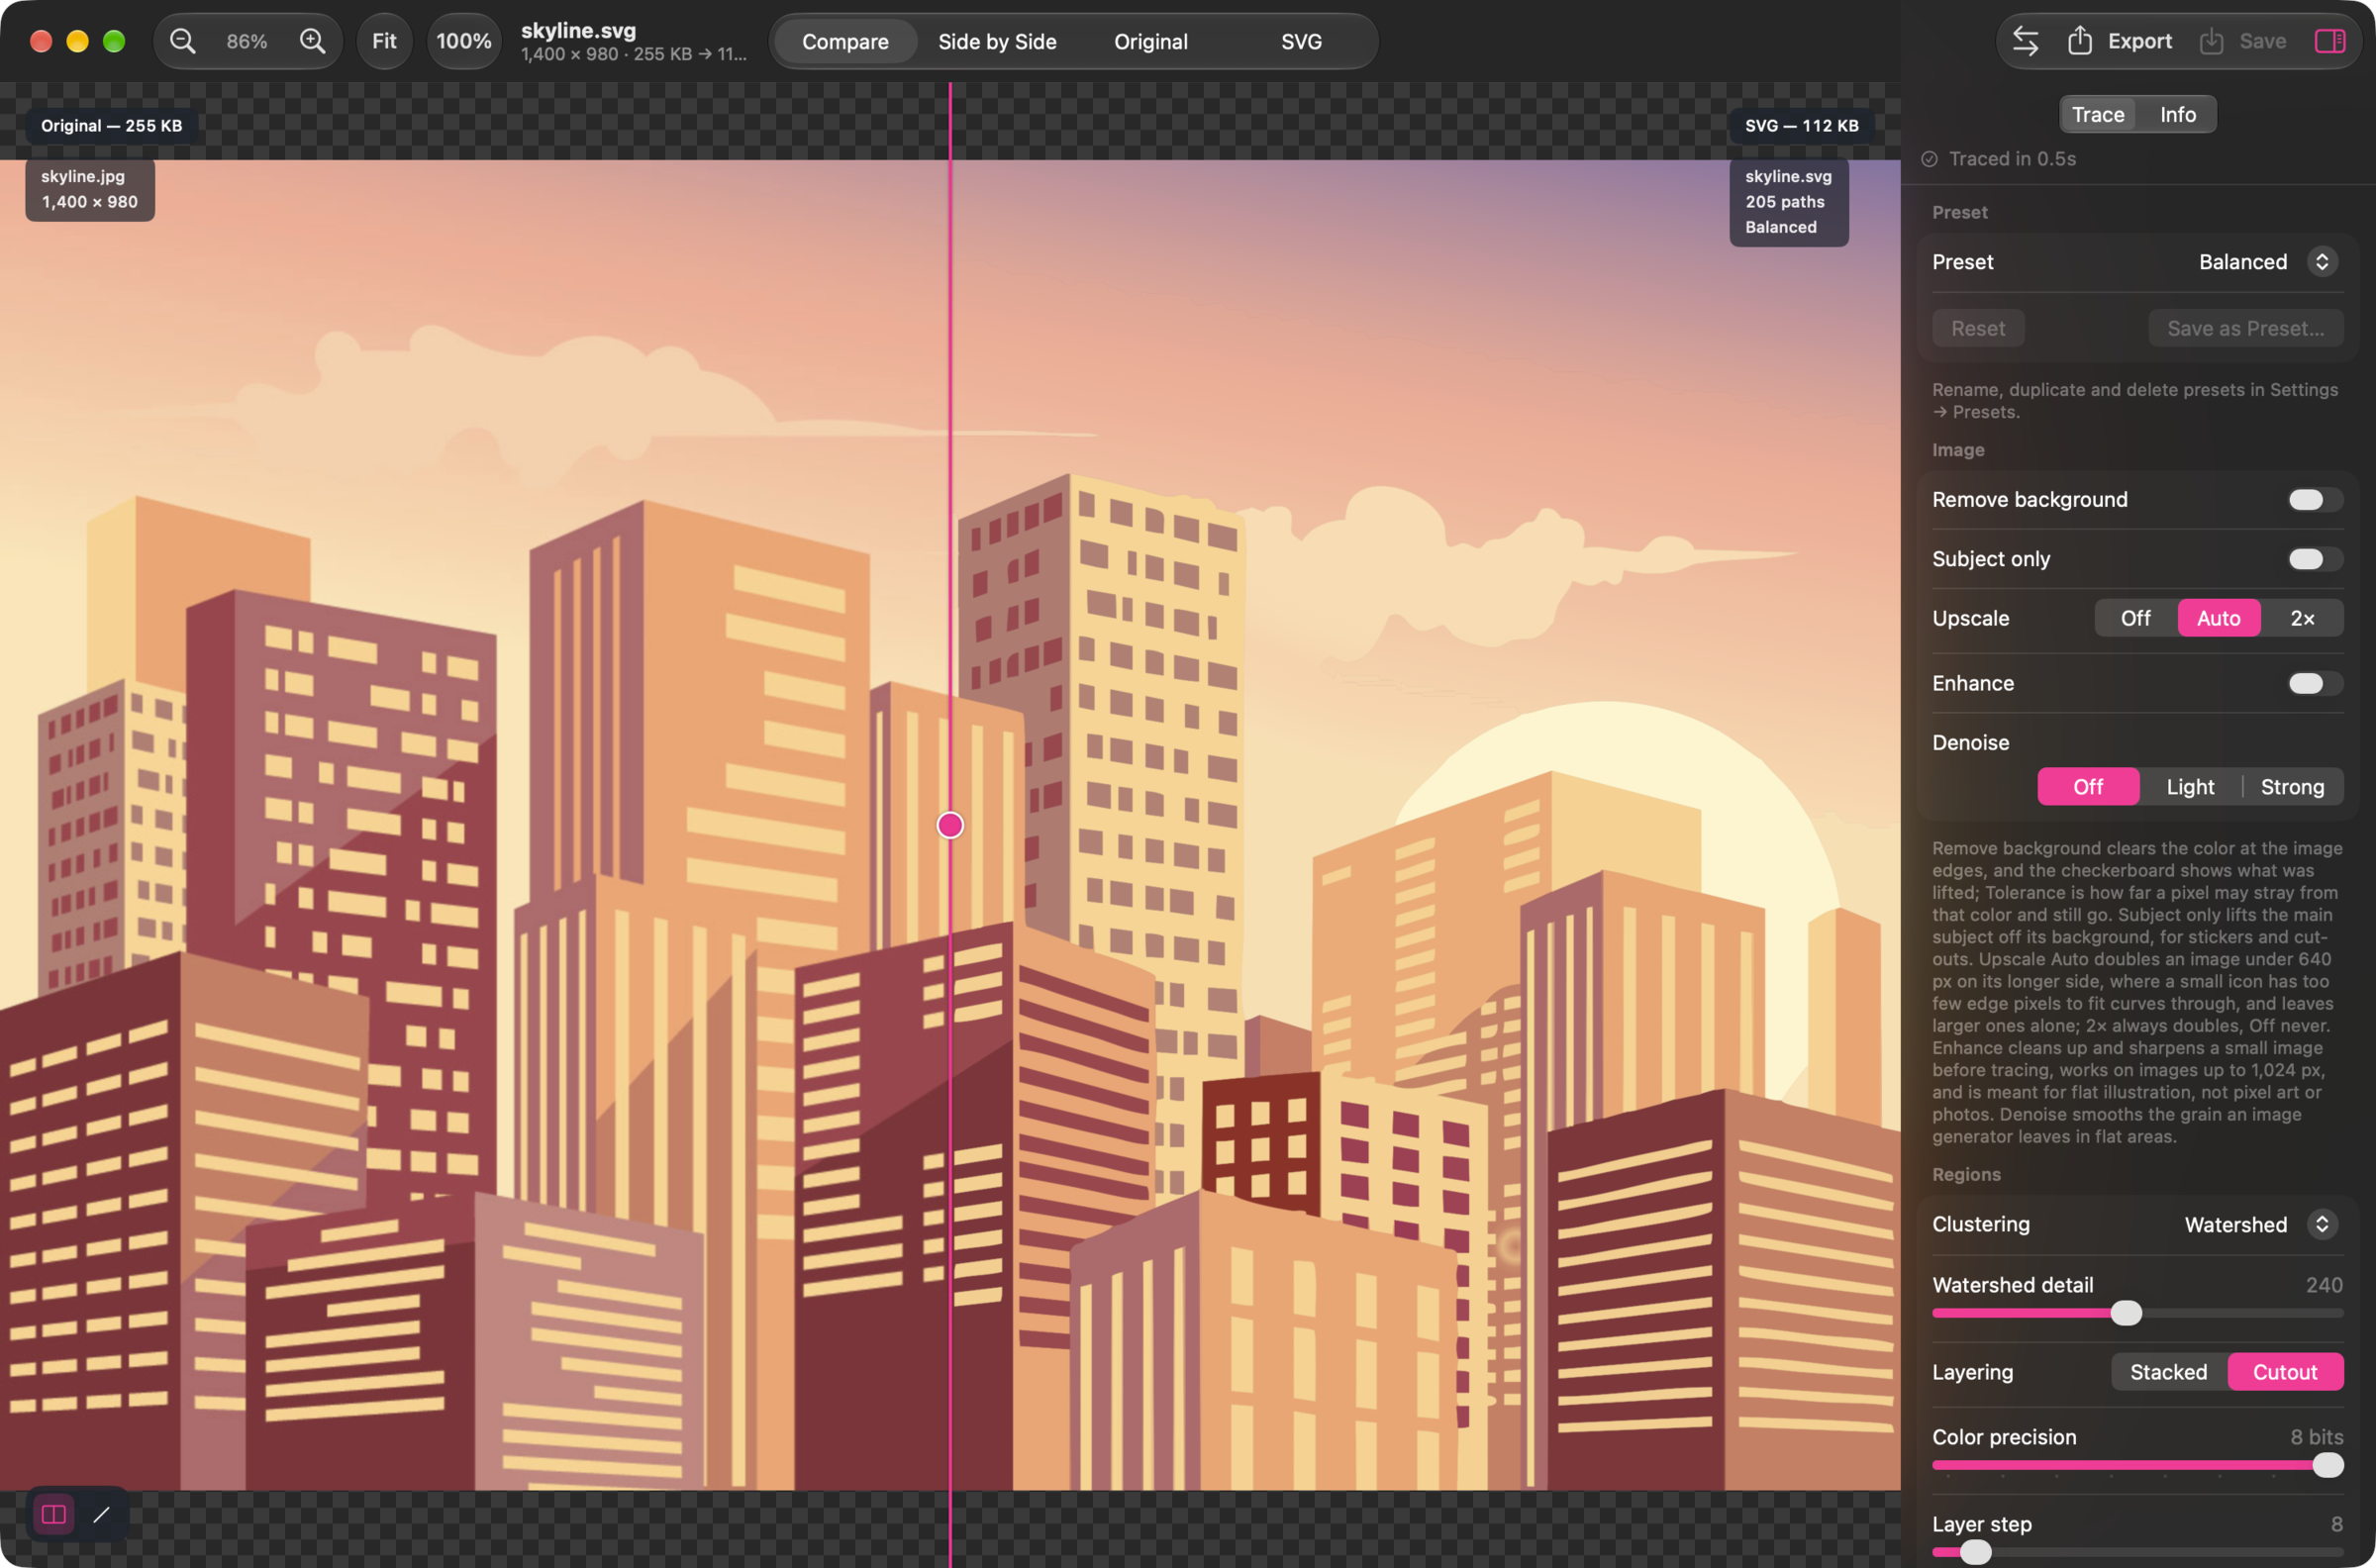Set Denoise to Light
The image size is (2376, 1568).
(x=2190, y=787)
